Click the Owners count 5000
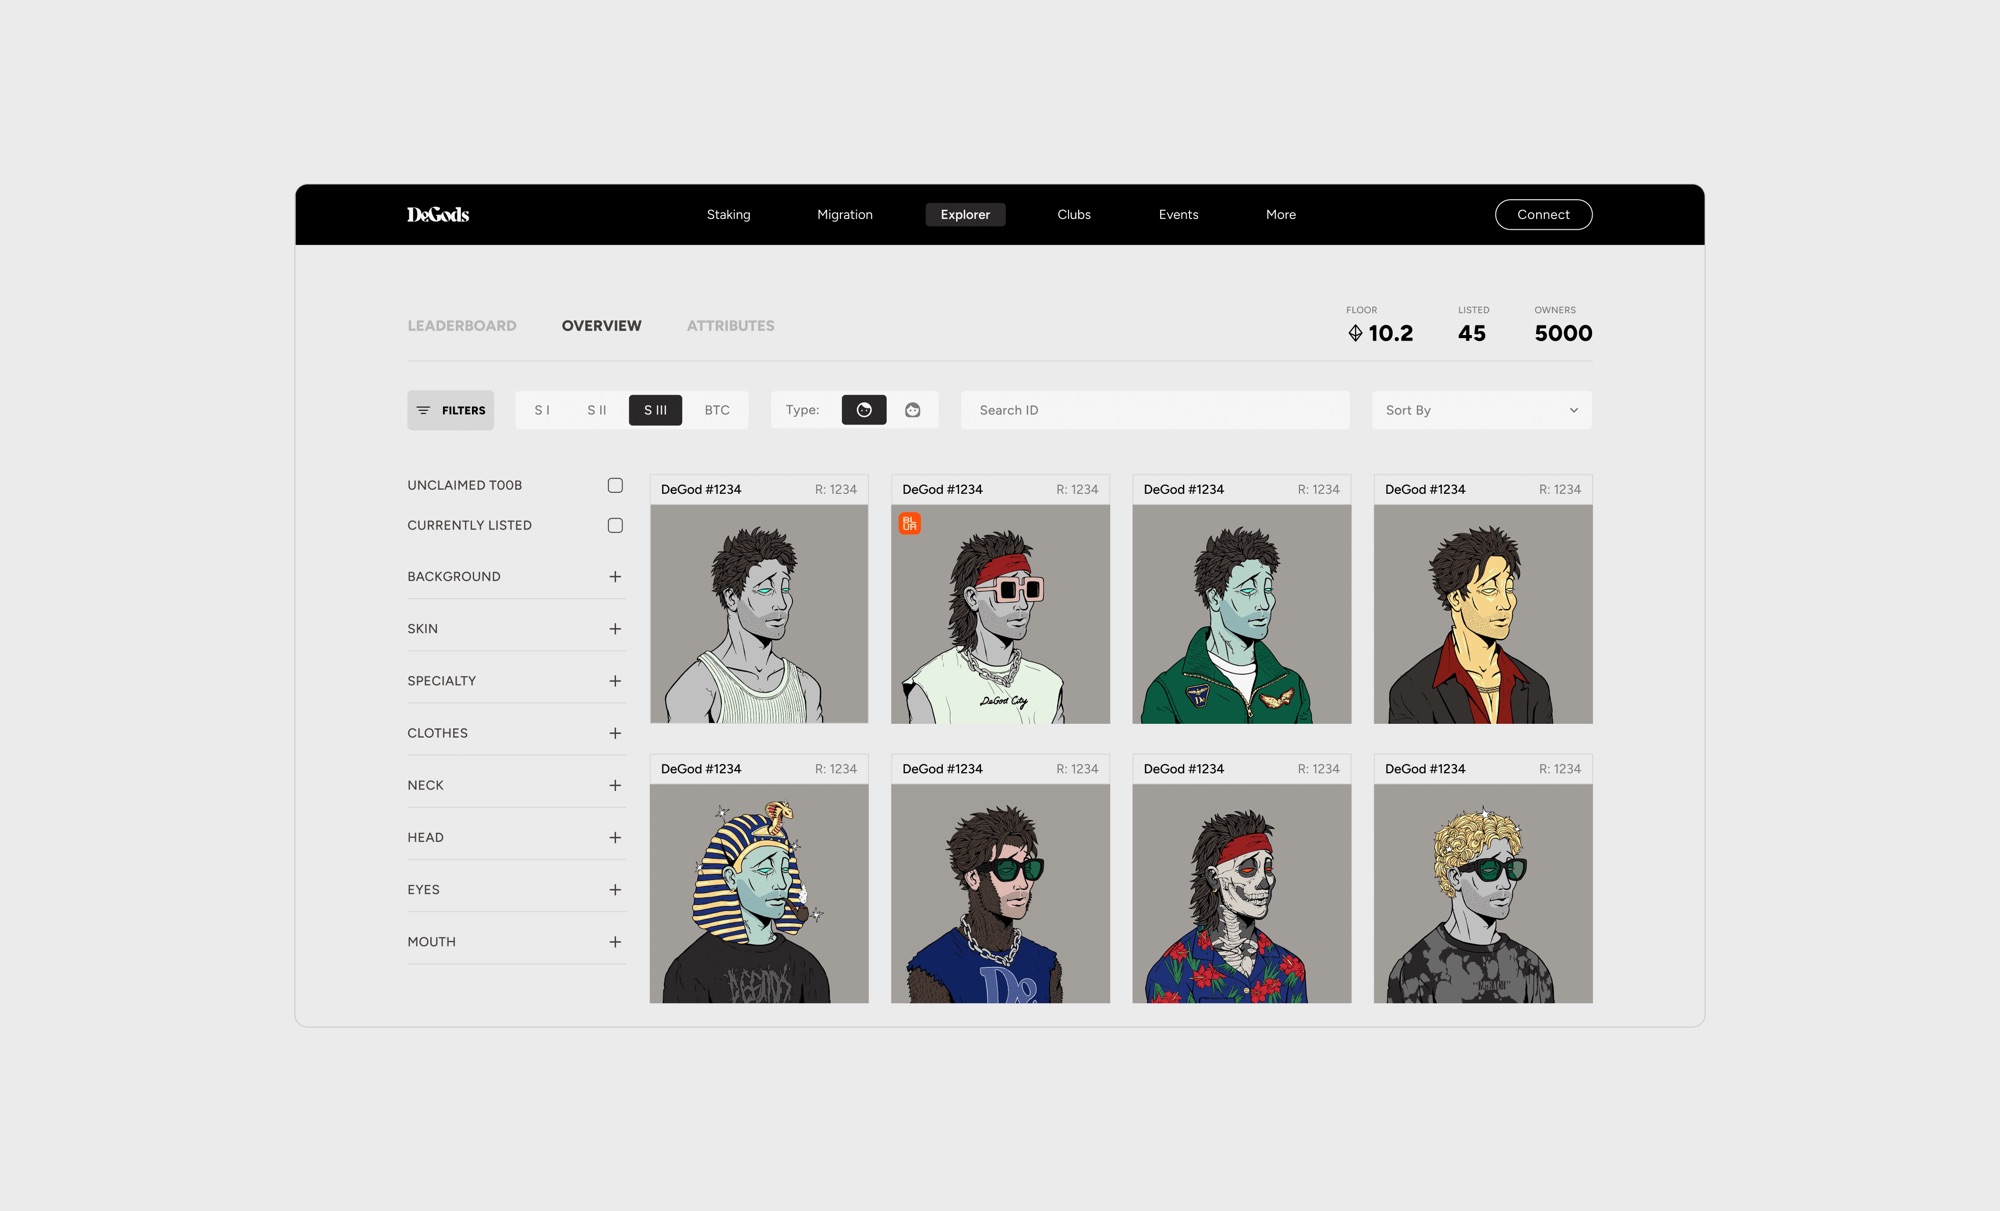The height and width of the screenshot is (1211, 2000). (x=1563, y=333)
